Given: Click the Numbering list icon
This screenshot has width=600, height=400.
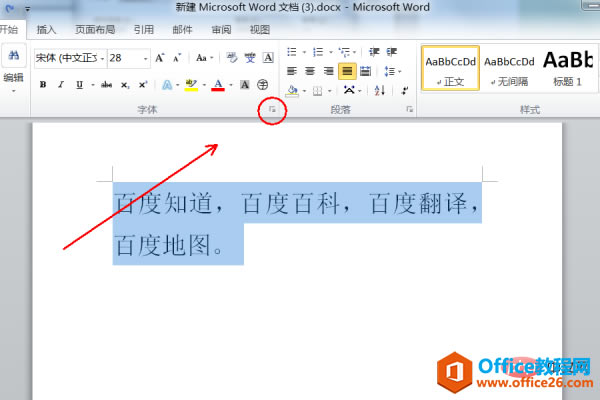Looking at the screenshot, I should point(318,52).
